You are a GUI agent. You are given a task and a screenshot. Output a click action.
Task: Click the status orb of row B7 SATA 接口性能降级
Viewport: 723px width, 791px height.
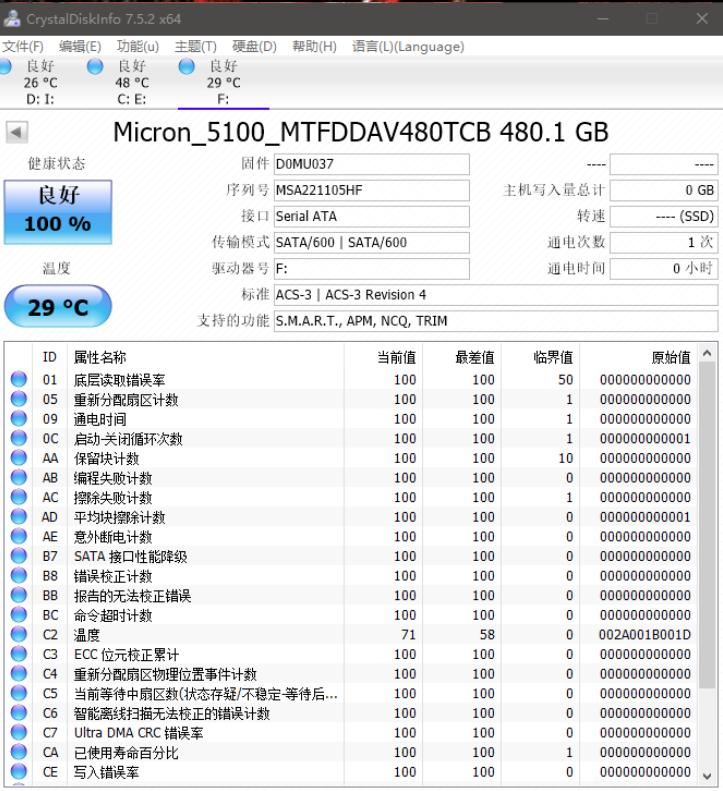(19, 556)
